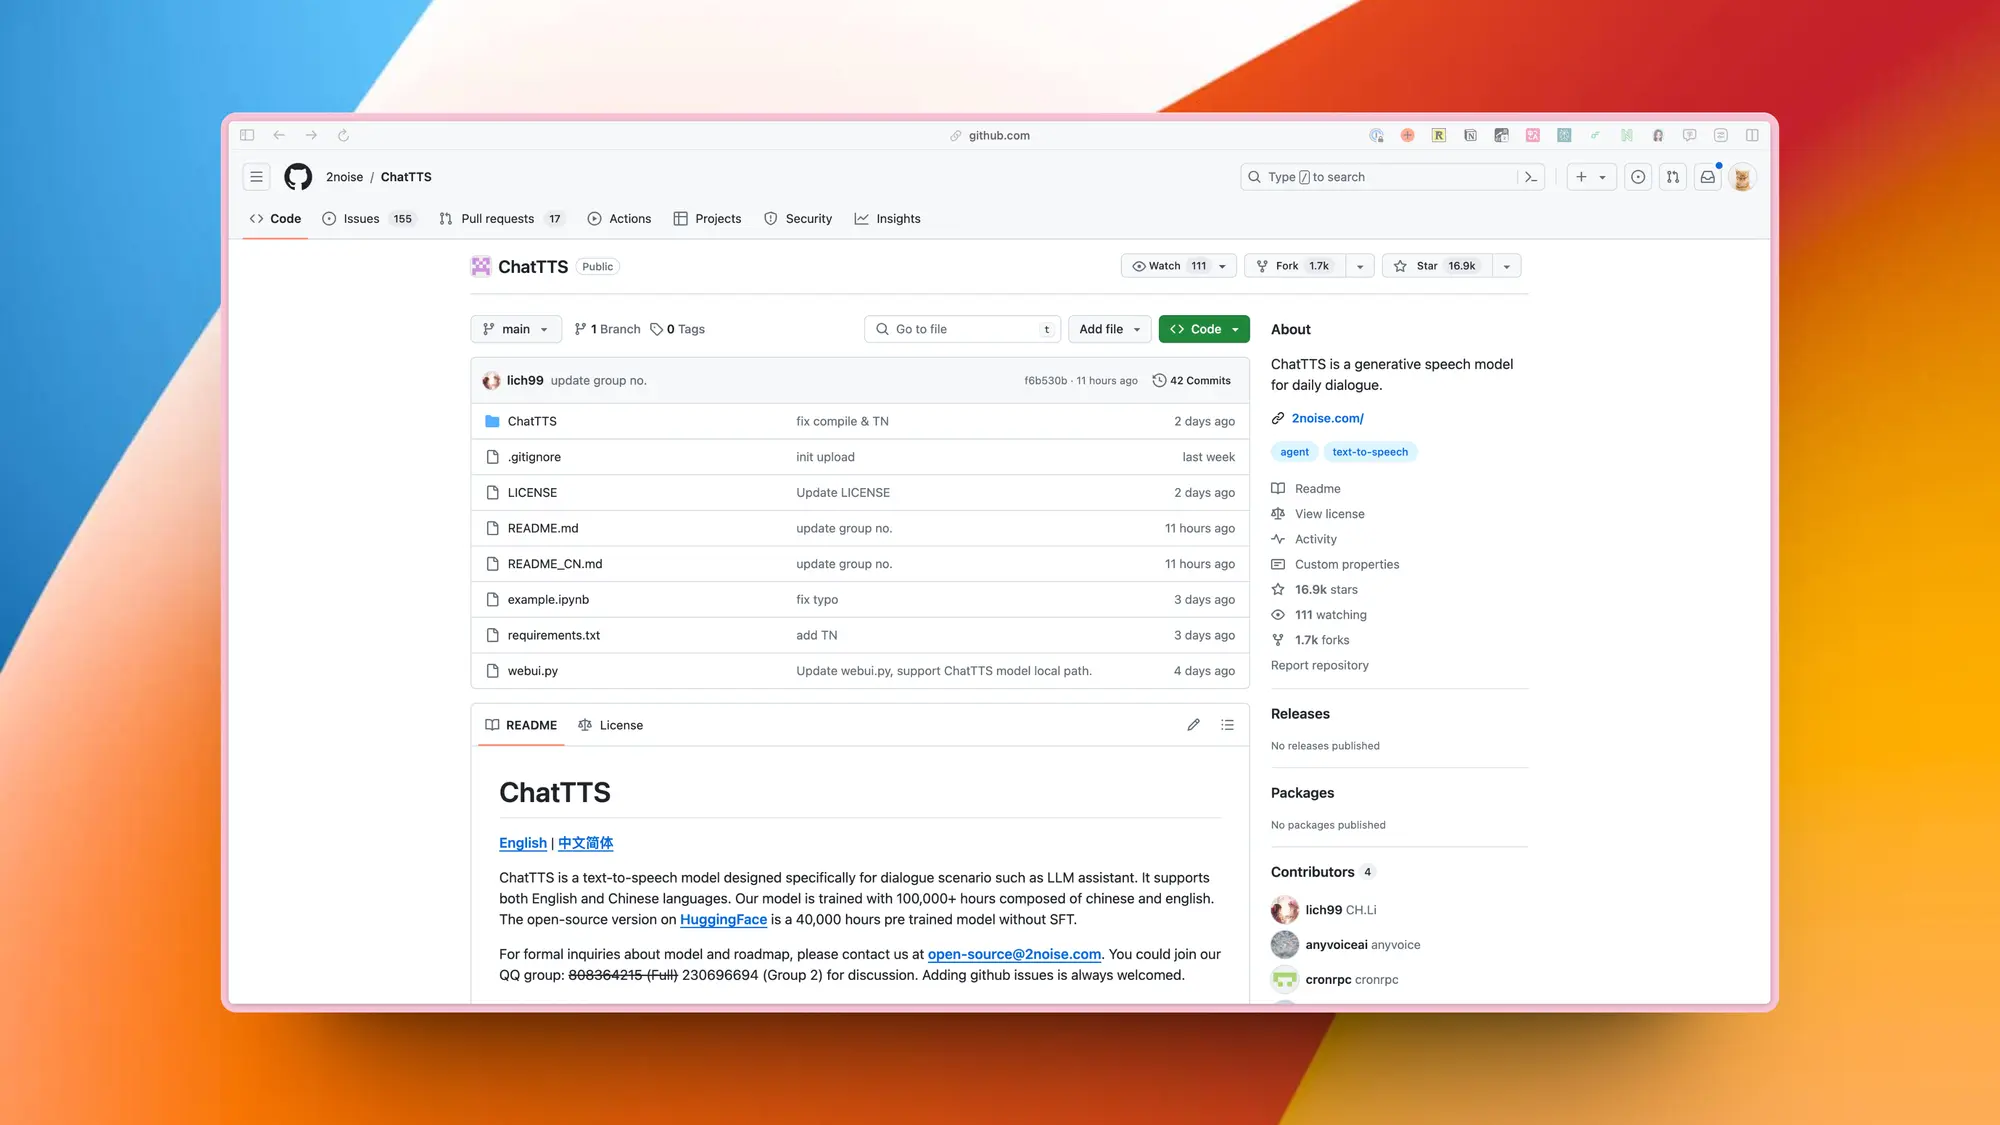Switch to the Pull requests tab
Screen dimensions: 2000x1125
pyautogui.click(x=501, y=219)
